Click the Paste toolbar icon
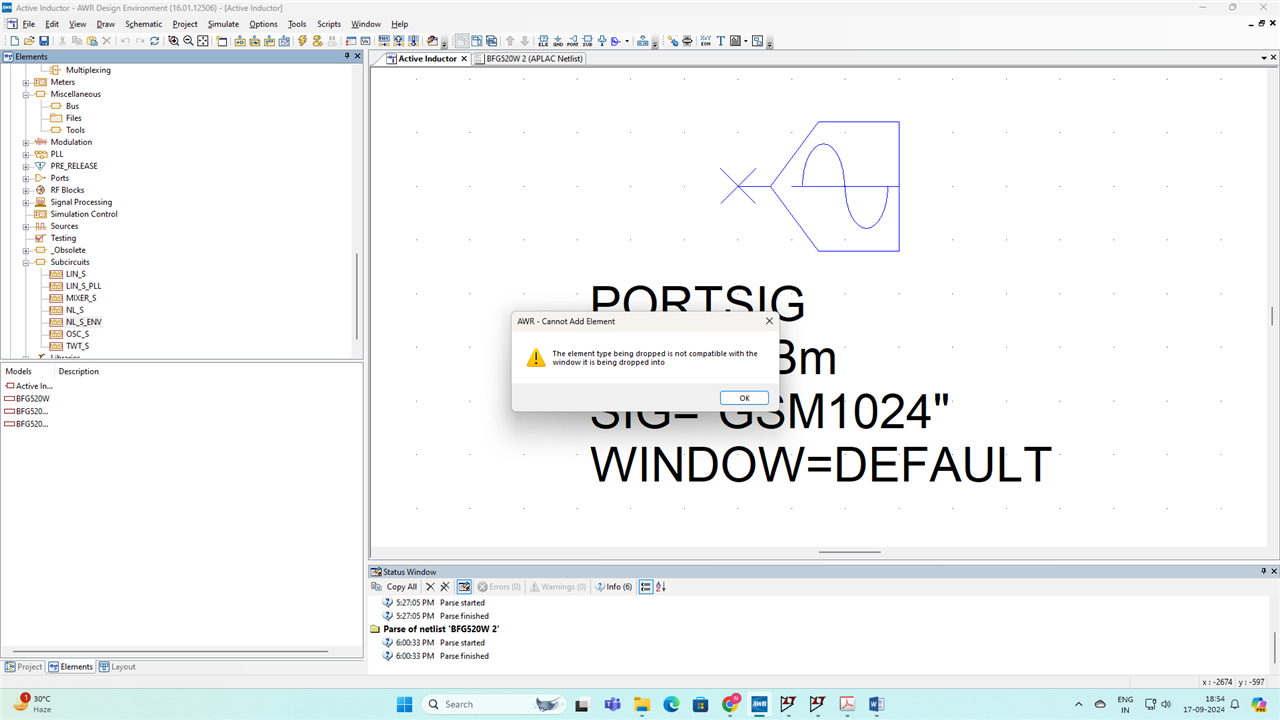Screen dimensions: 1280x720 pos(92,41)
